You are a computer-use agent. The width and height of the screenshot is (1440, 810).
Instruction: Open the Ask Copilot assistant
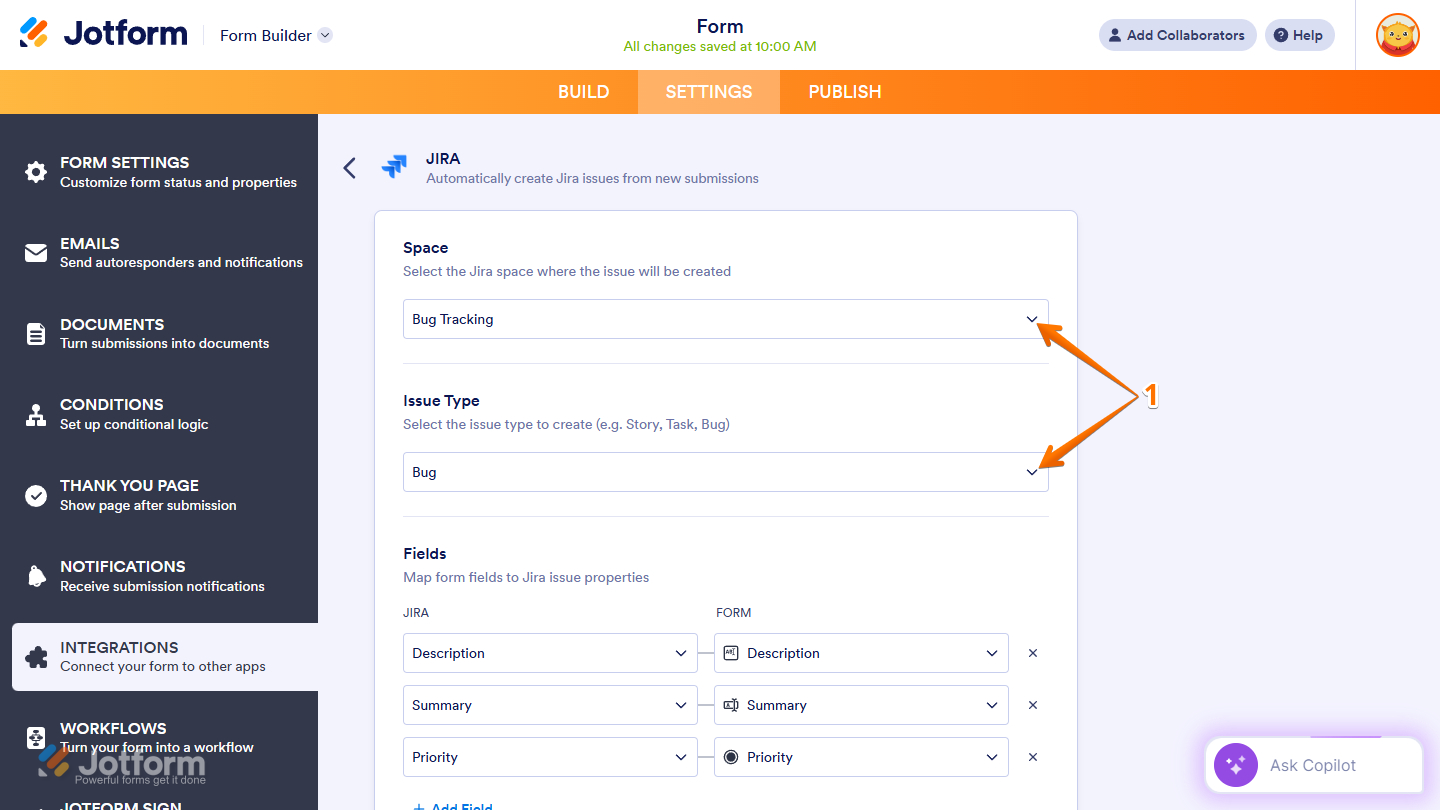[x=1313, y=765]
